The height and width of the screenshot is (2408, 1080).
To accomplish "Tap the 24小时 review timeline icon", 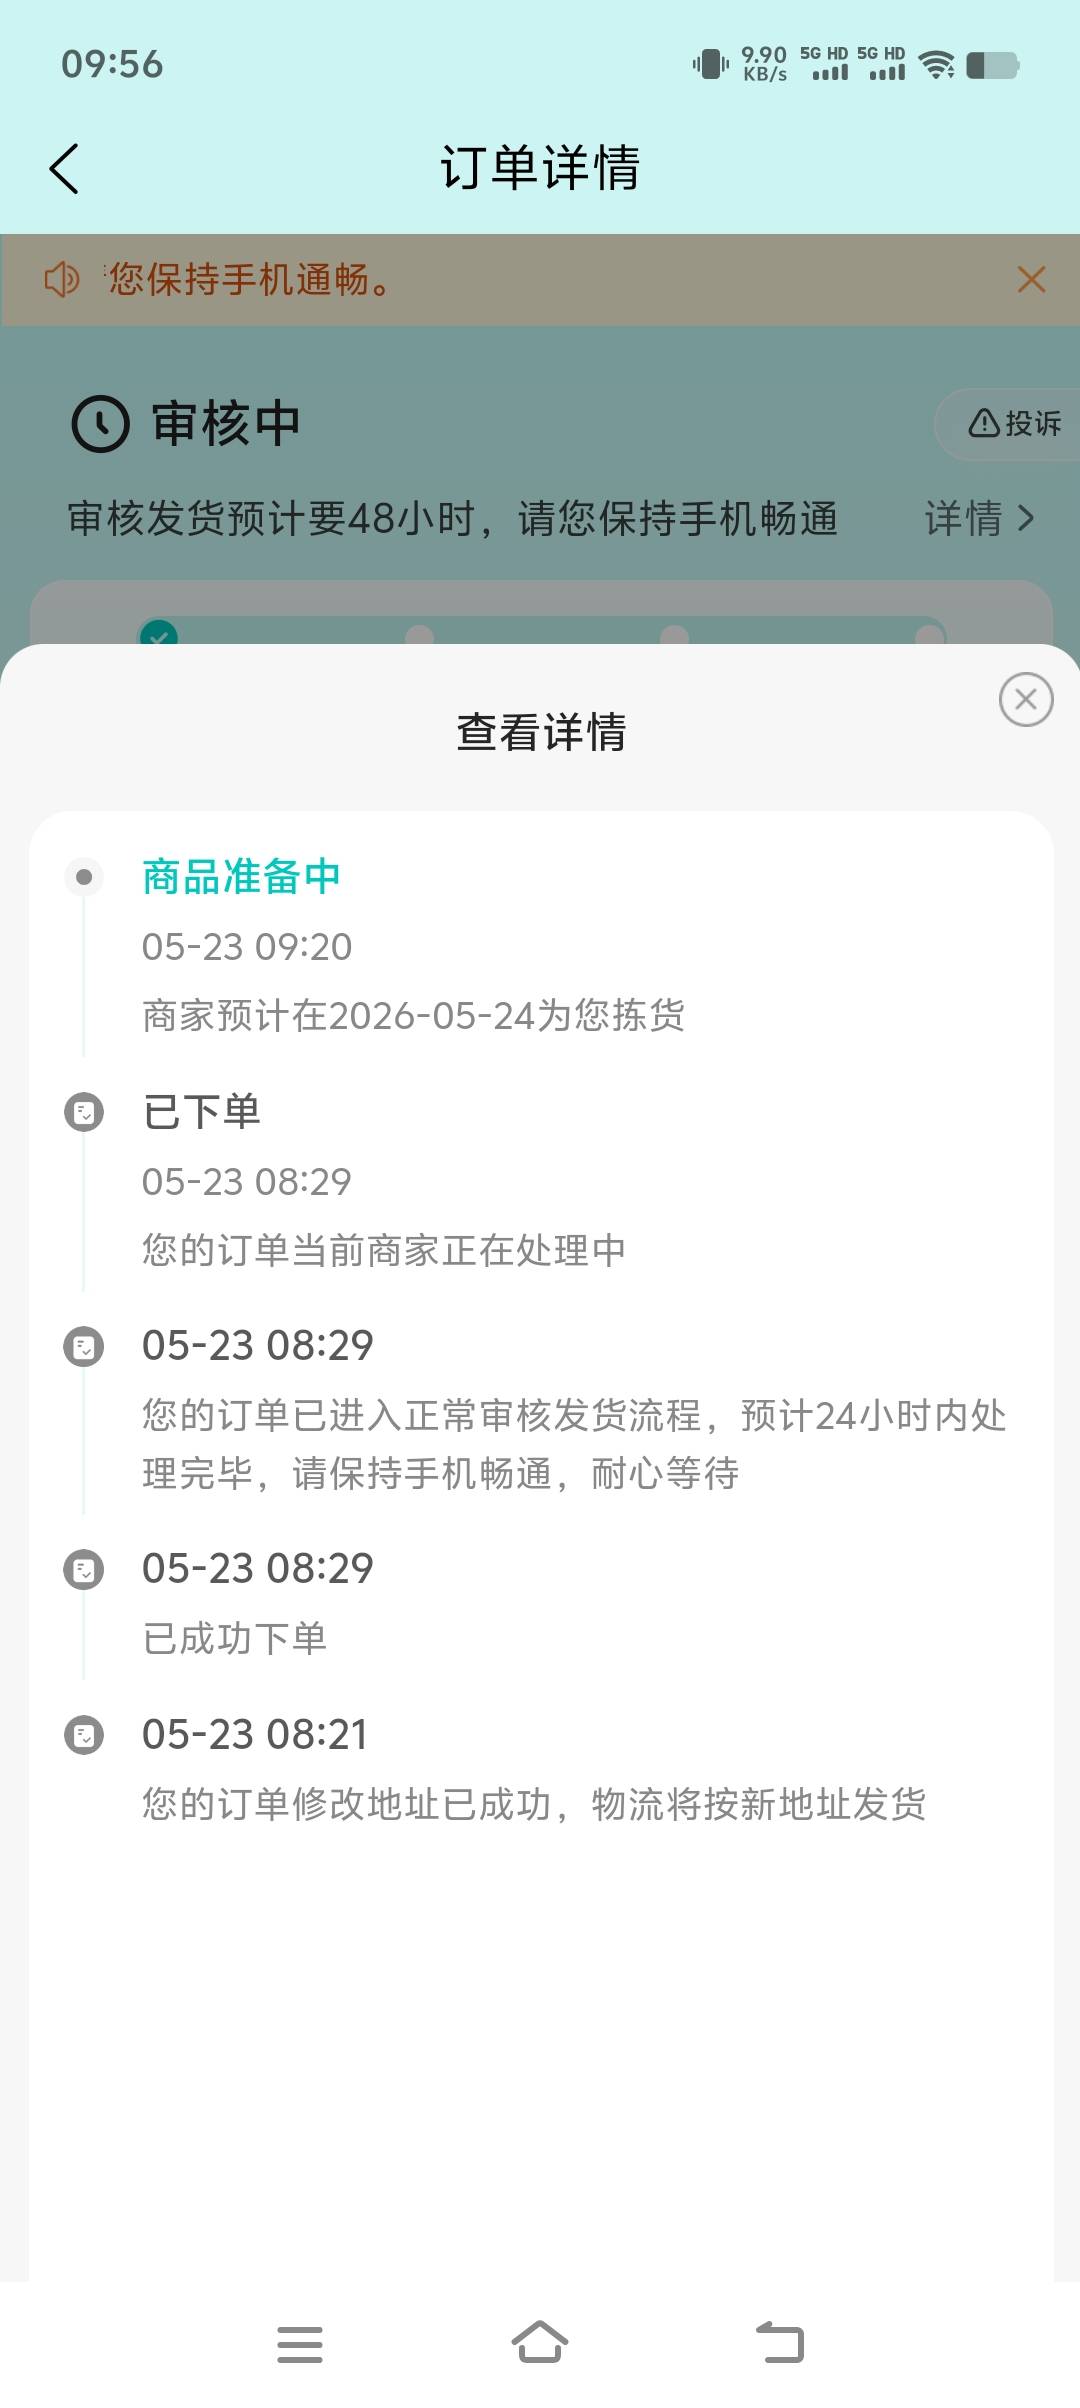I will click(84, 1346).
